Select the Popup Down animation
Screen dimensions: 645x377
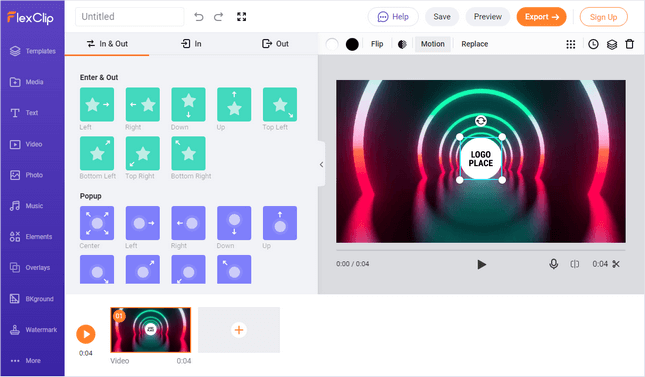(234, 223)
